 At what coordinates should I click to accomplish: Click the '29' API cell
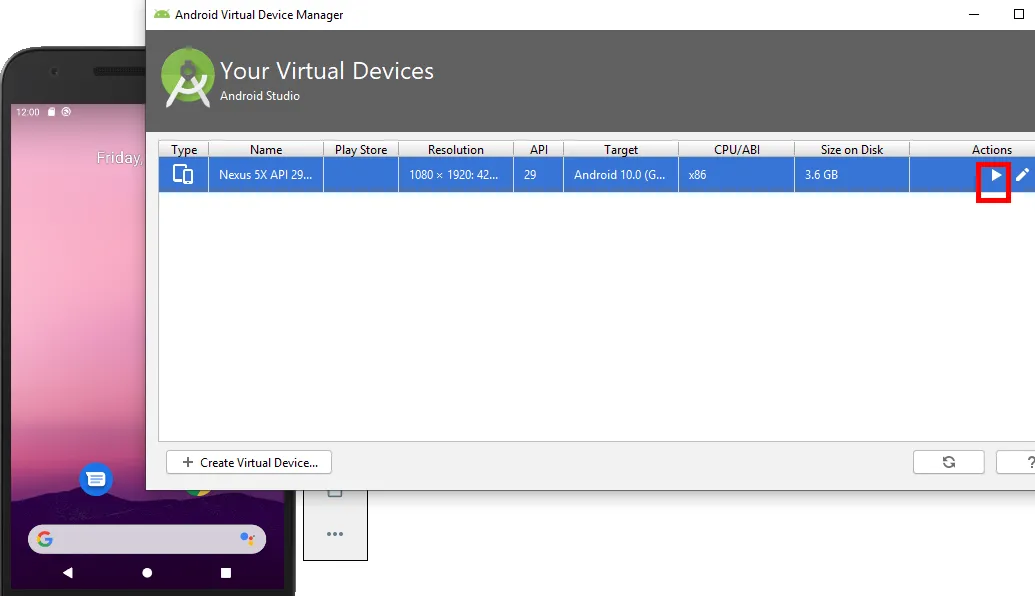pyautogui.click(x=539, y=175)
